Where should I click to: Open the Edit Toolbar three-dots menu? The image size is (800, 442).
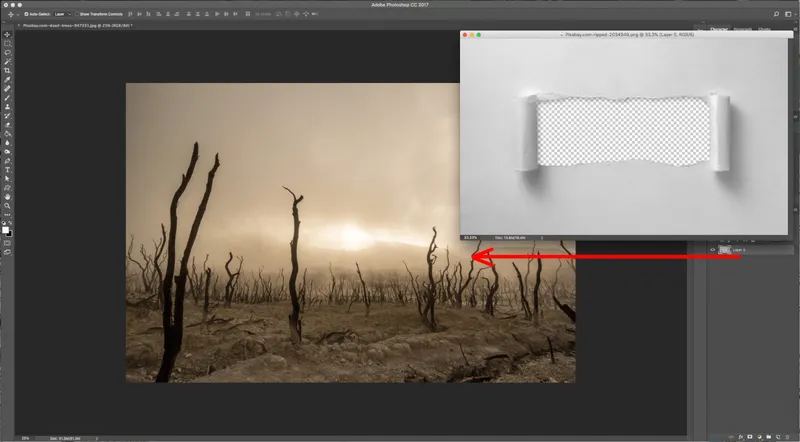pyautogui.click(x=7, y=215)
